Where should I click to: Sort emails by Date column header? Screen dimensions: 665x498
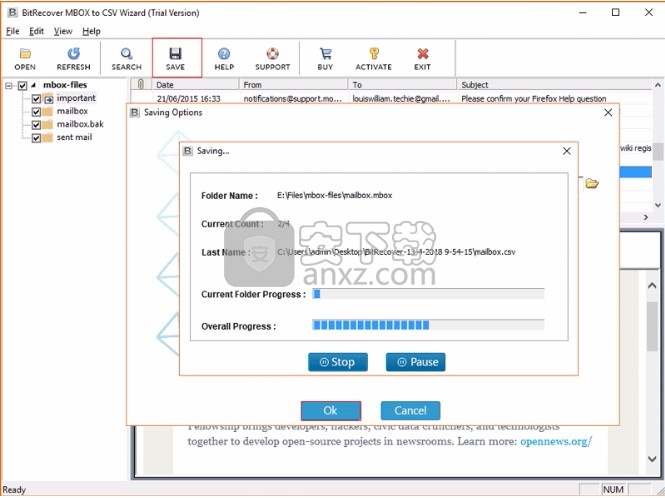(195, 84)
